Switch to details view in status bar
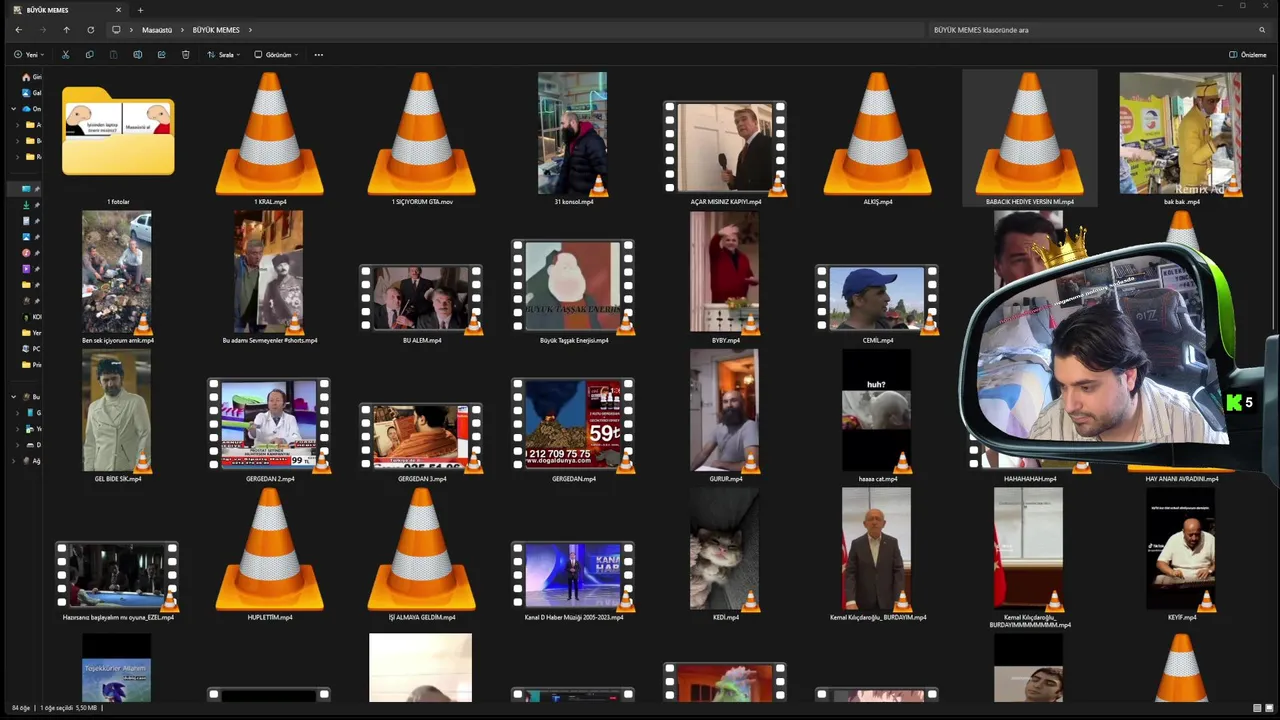This screenshot has height=720, width=1280. (1257, 708)
